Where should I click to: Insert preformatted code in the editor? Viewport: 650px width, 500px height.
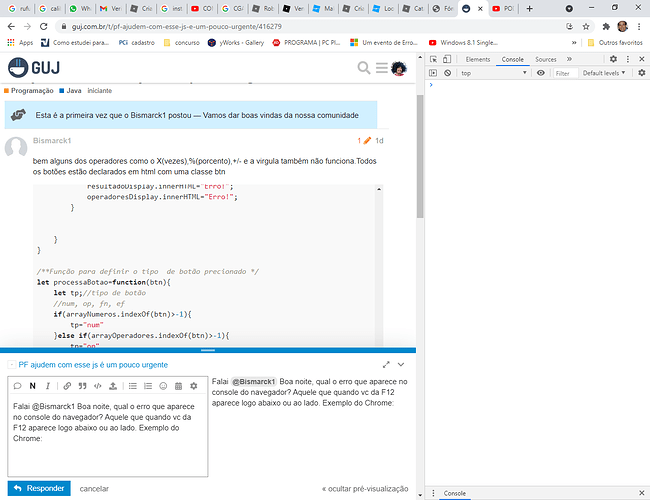click(97, 386)
